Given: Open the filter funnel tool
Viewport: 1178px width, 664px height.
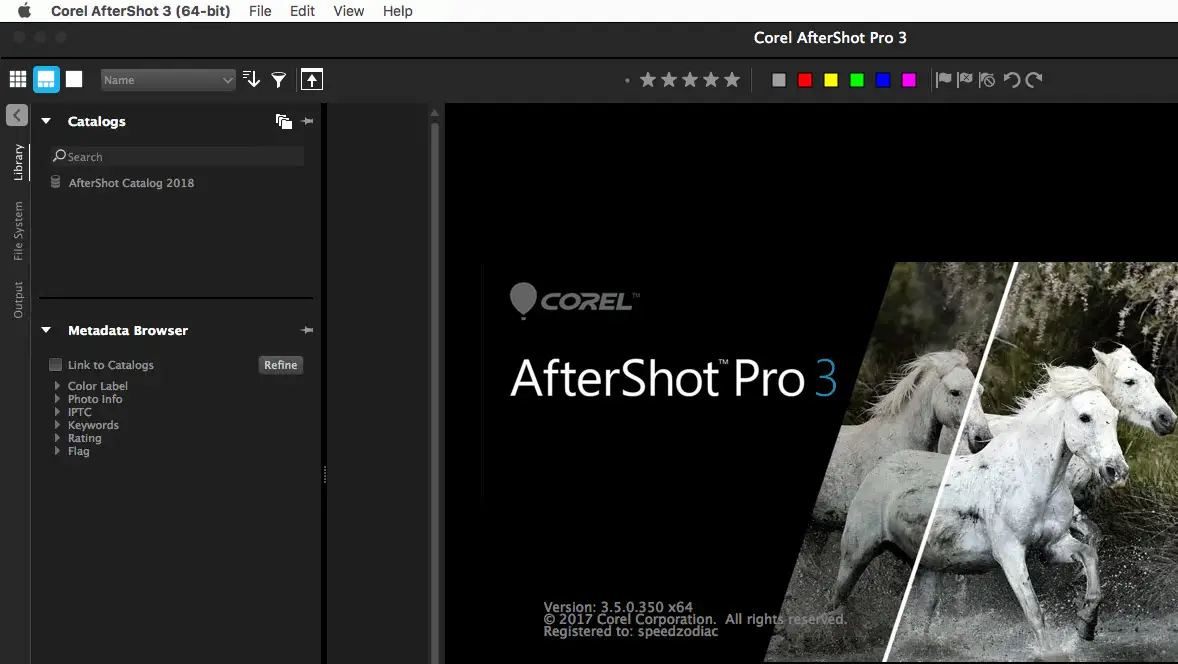Looking at the screenshot, I should tap(279, 80).
